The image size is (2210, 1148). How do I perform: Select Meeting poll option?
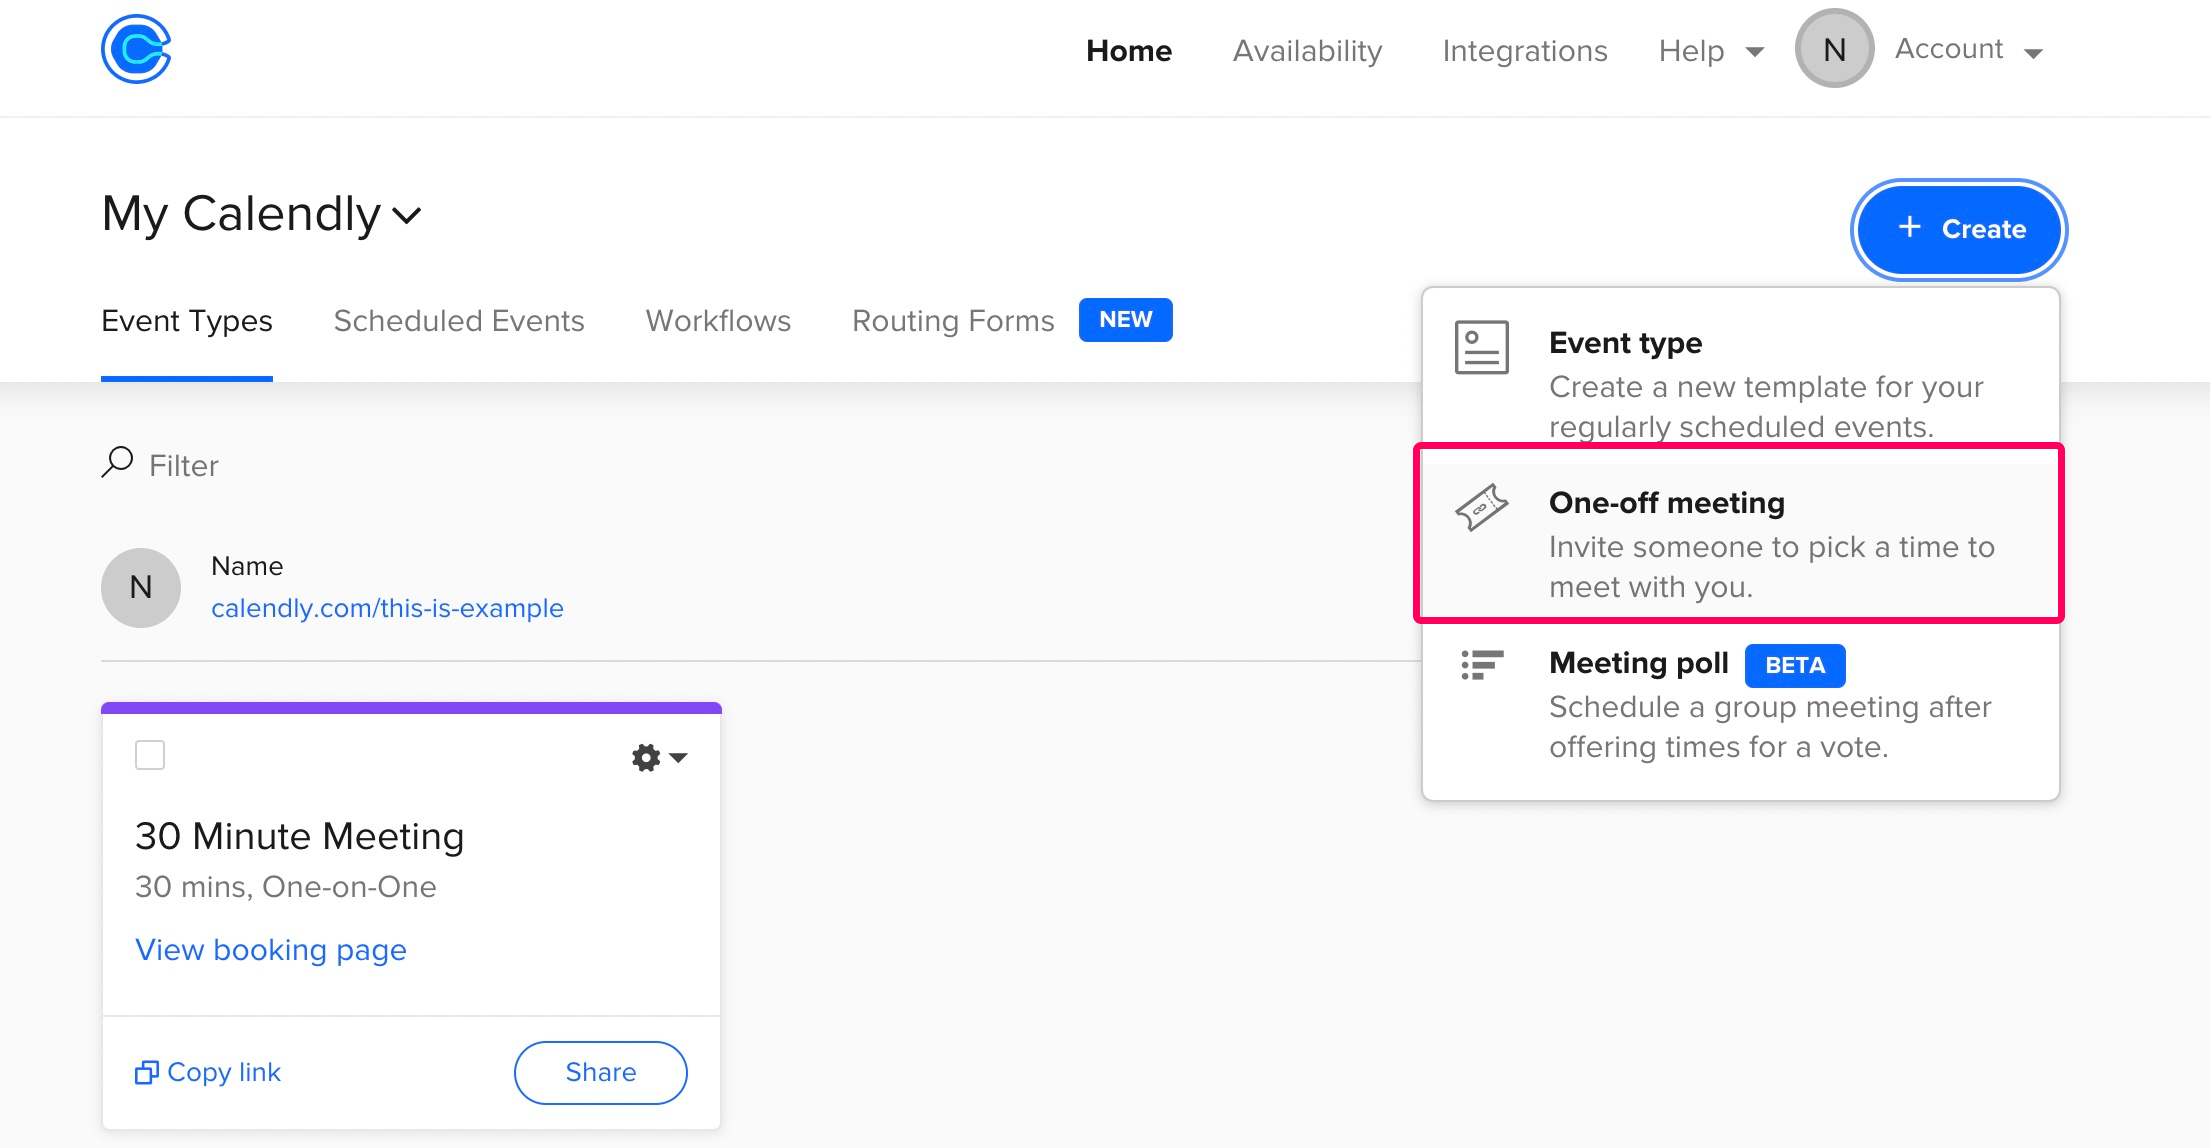point(1740,704)
